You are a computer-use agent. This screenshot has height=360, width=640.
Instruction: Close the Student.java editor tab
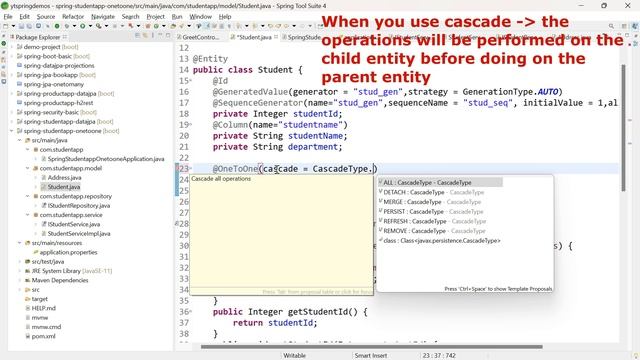pos(276,37)
